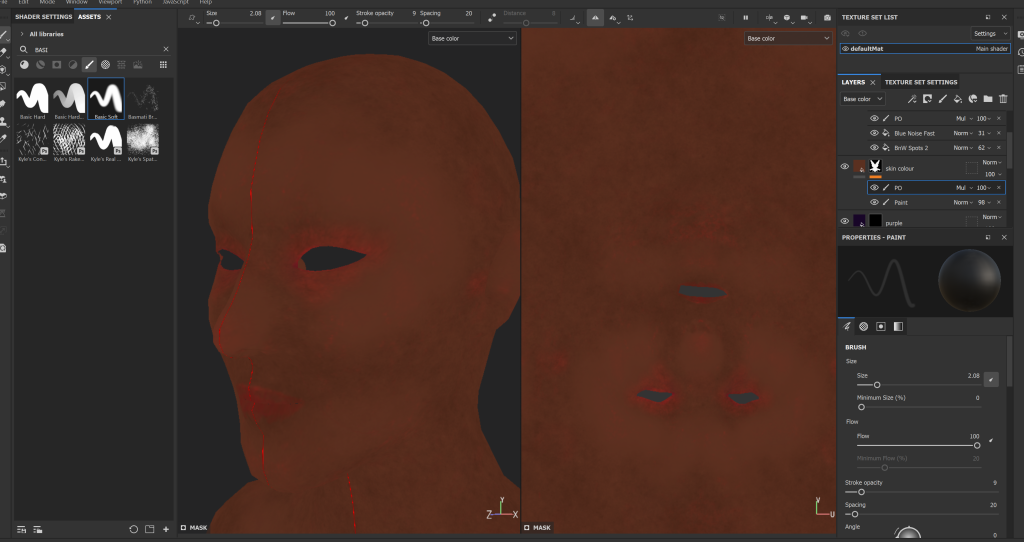Image resolution: width=1024 pixels, height=542 pixels.
Task: Open the Viewport menu
Action: pyautogui.click(x=110, y=2)
